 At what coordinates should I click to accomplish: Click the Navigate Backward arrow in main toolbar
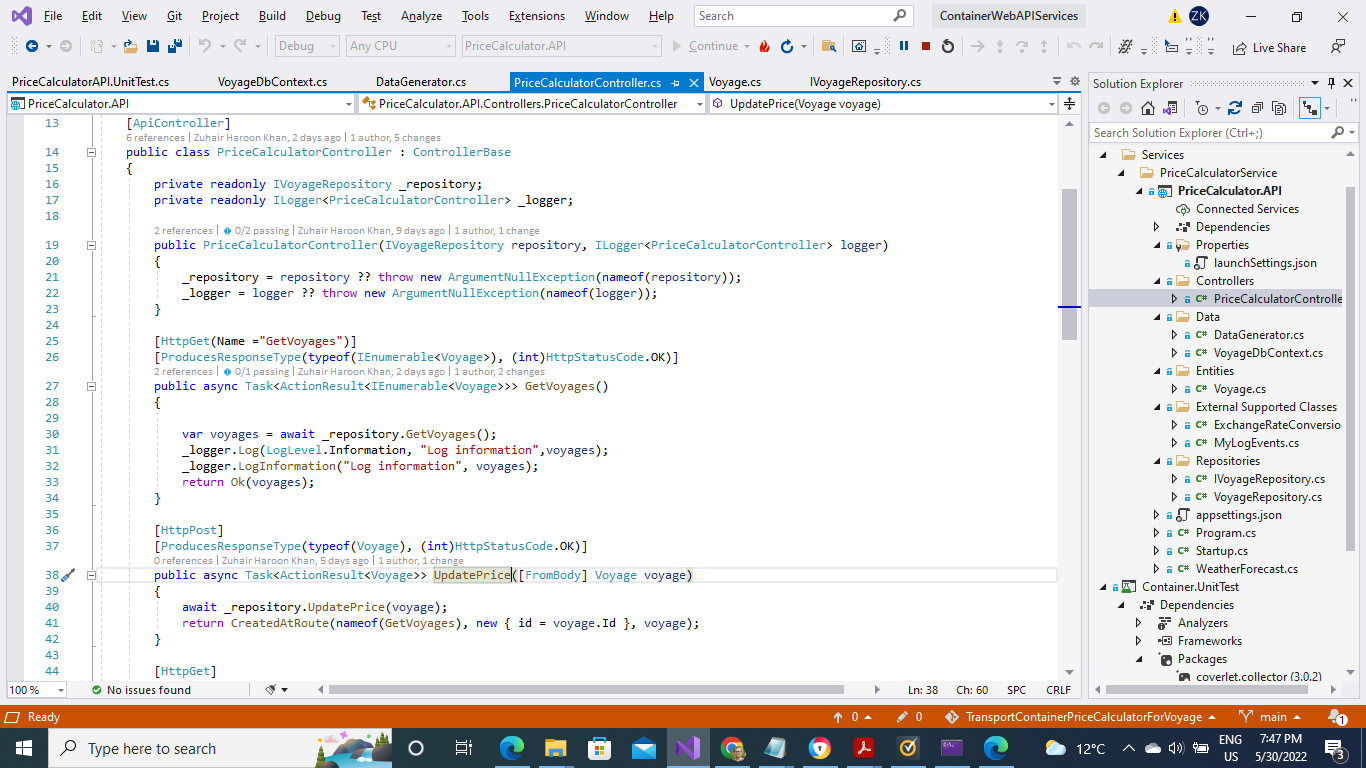[31, 46]
